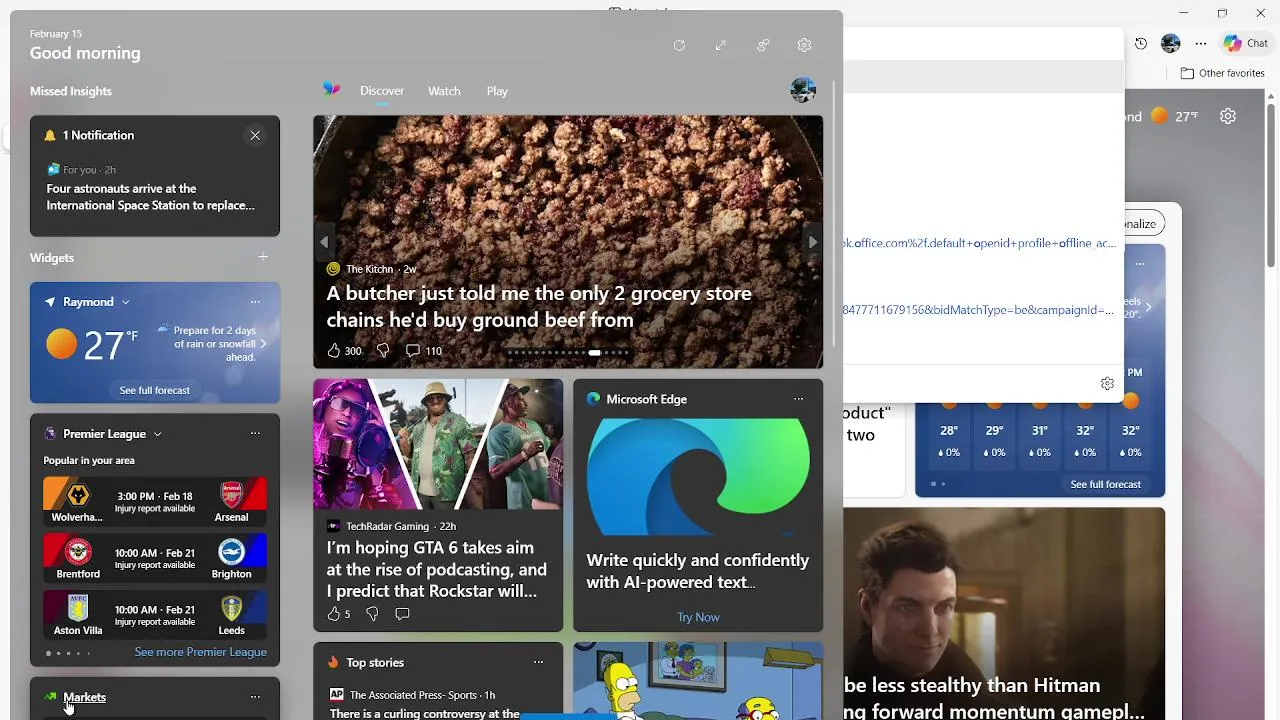Open Copilot Chat in Edge toolbar
Image resolution: width=1280 pixels, height=720 pixels.
(1245, 43)
